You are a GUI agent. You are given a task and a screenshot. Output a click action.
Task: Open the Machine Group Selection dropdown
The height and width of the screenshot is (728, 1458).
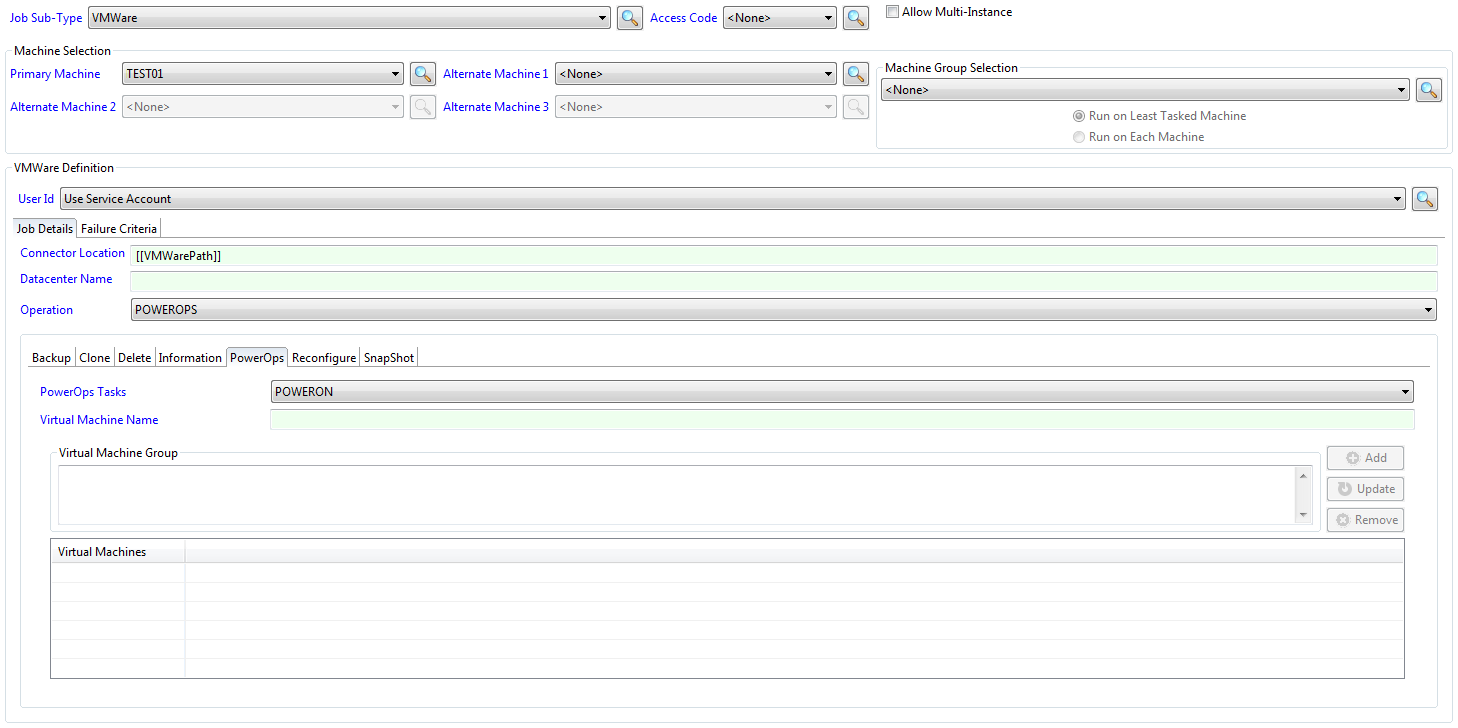click(1145, 90)
